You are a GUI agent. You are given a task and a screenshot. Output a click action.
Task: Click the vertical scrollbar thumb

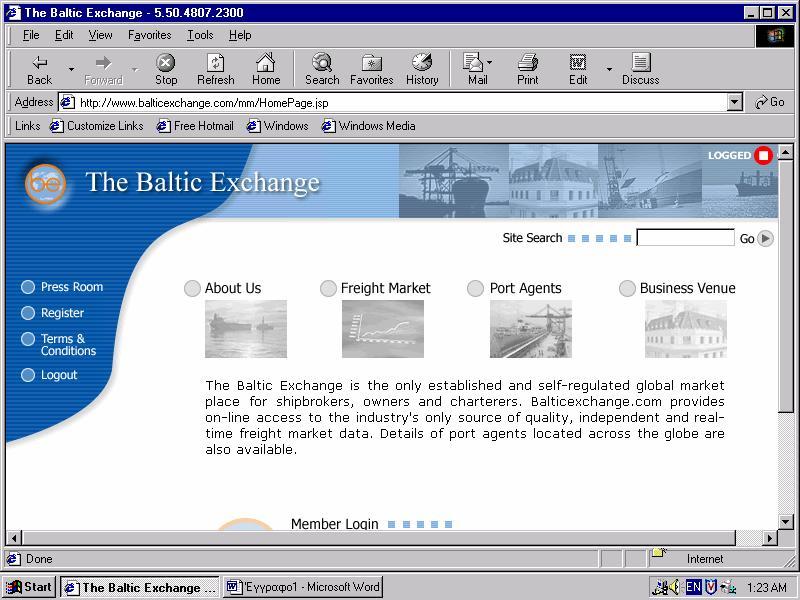[x=786, y=285]
